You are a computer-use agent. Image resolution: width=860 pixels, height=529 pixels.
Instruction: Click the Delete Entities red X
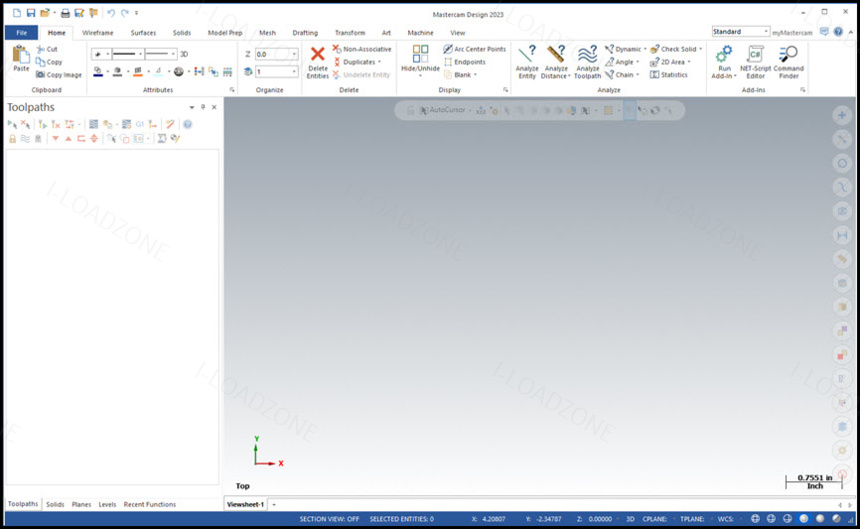[x=318, y=54]
